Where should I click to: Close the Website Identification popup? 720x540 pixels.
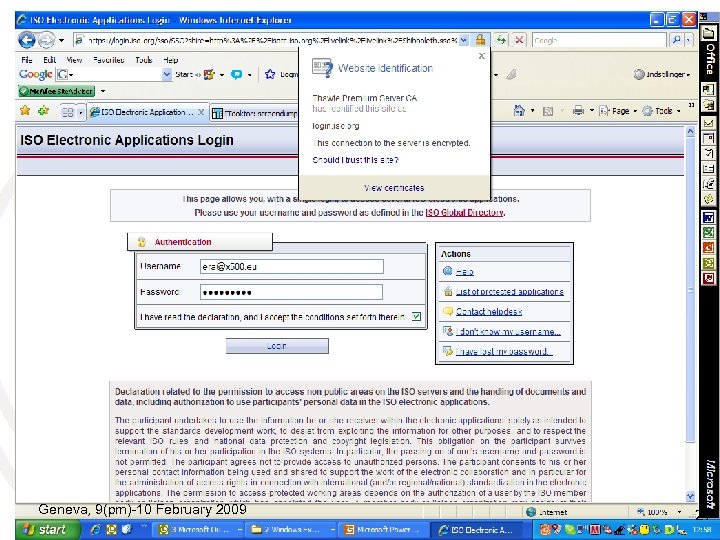tap(481, 56)
